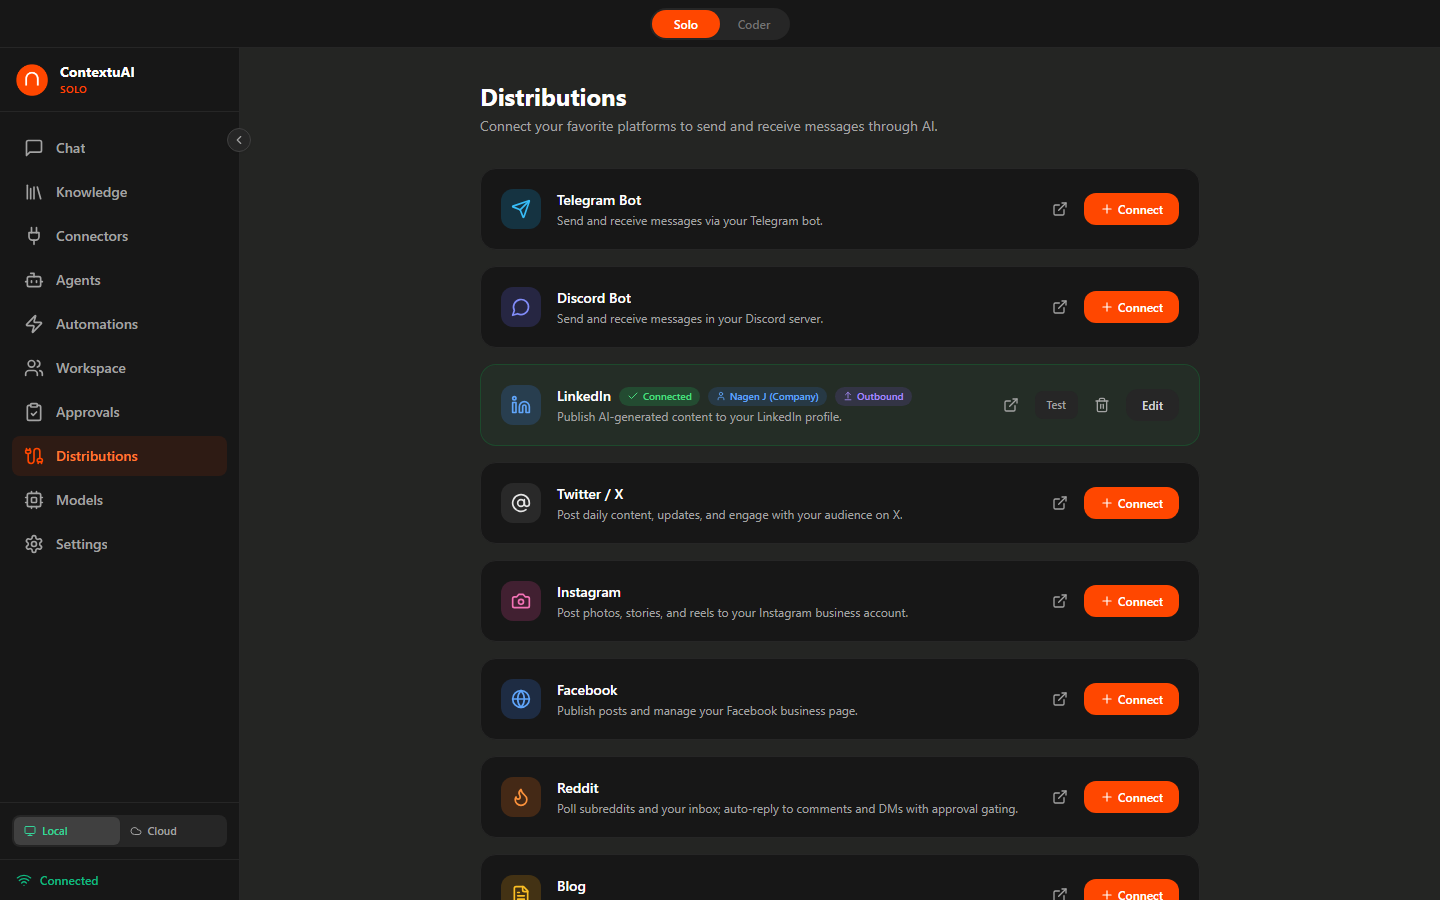Viewport: 1440px width, 900px height.
Task: Go to Models page
Action: click(x=119, y=500)
